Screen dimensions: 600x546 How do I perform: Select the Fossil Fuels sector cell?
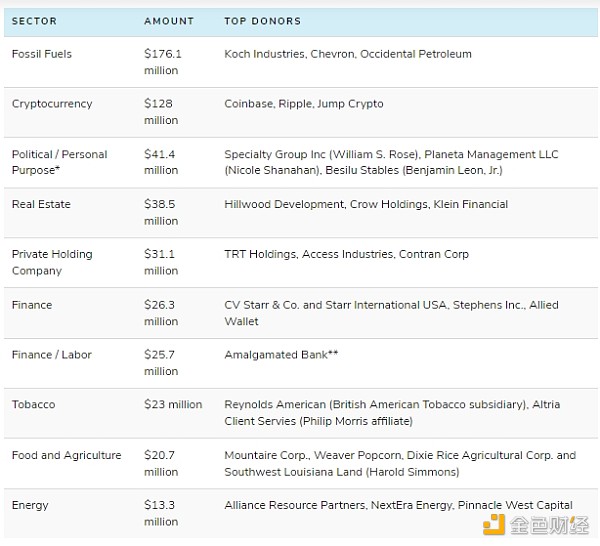[x=42, y=54]
